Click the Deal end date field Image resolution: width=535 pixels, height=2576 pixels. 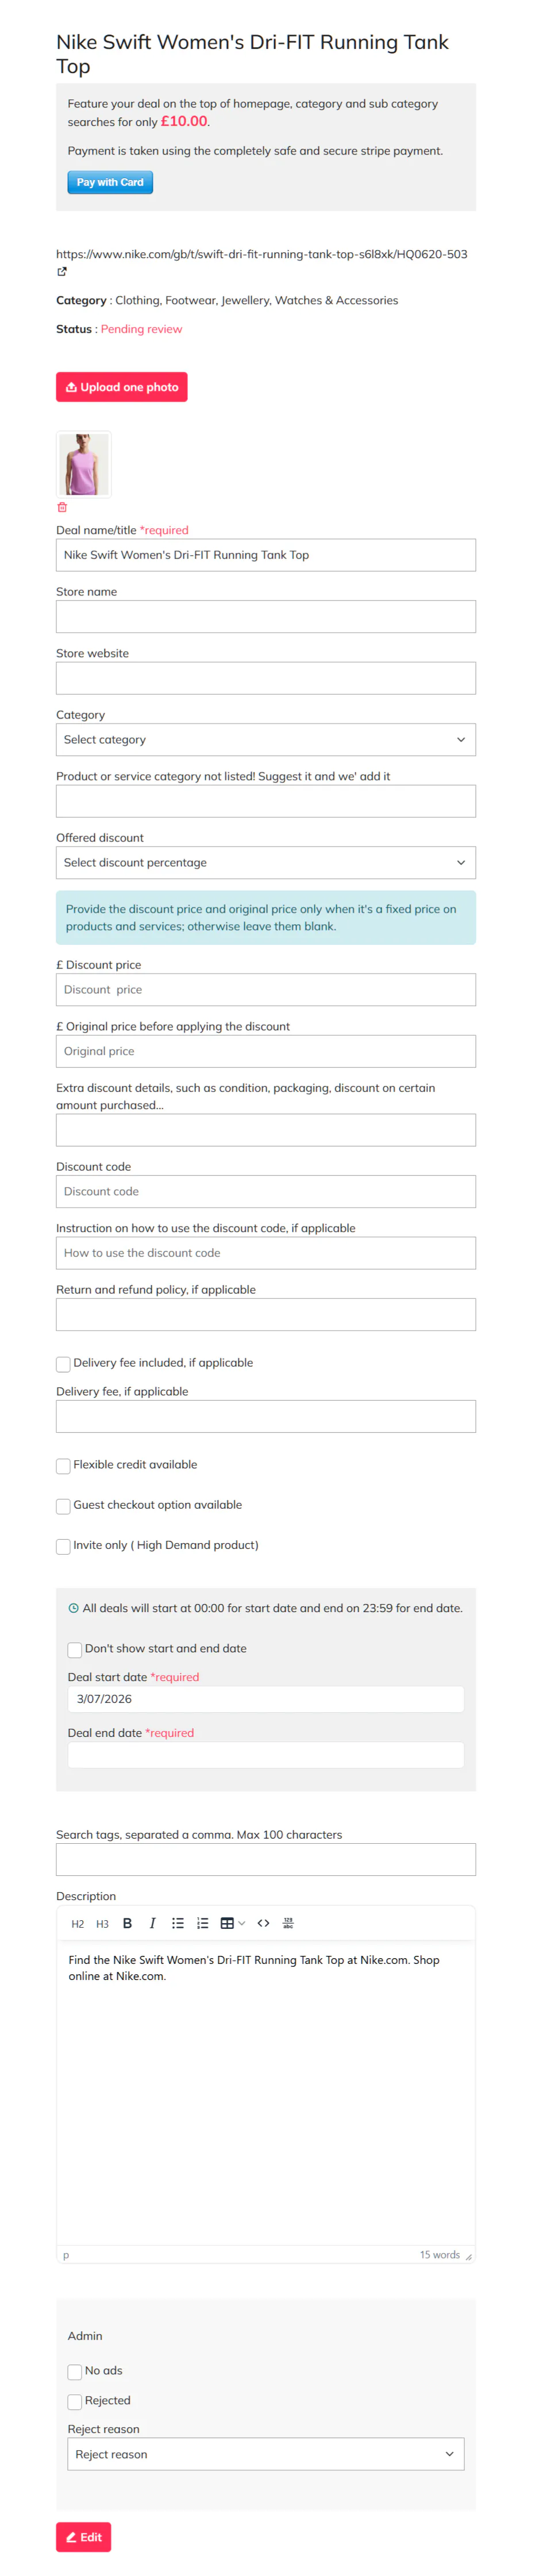tap(266, 1755)
